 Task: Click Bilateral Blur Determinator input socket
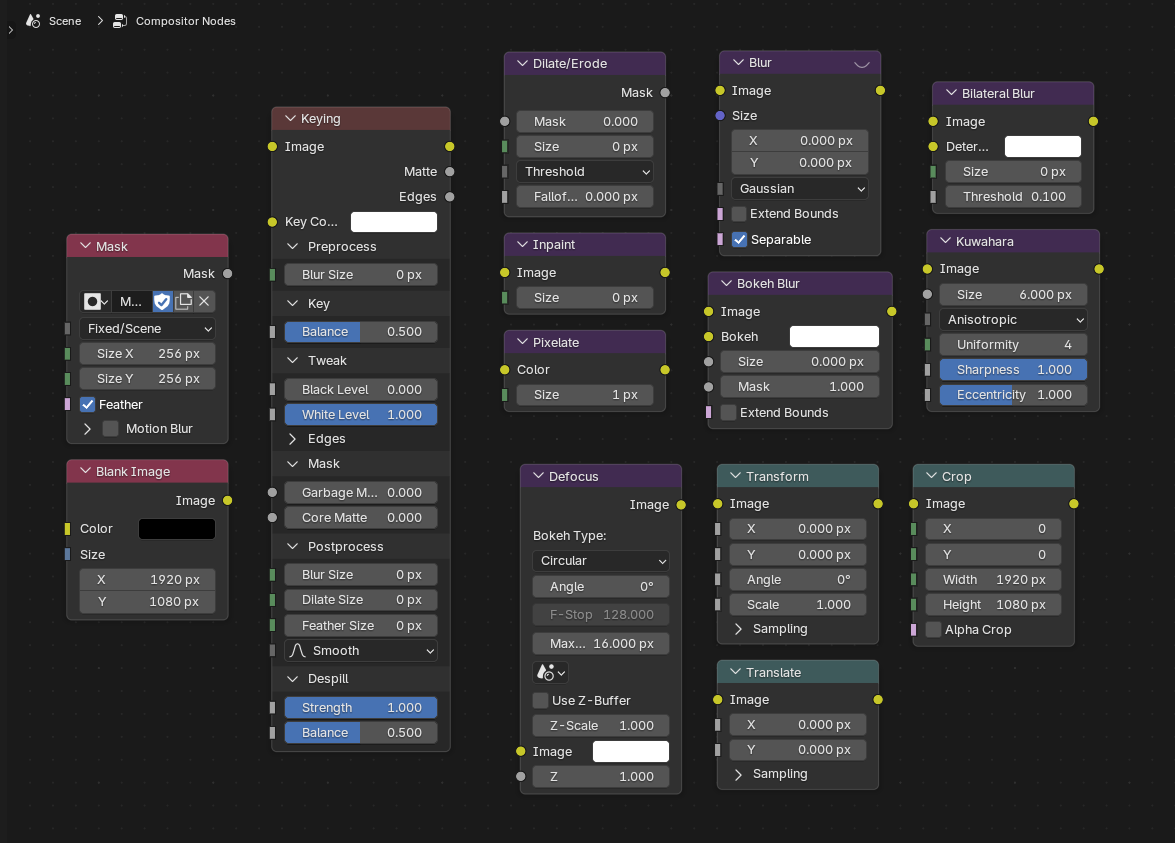[x=933, y=146]
